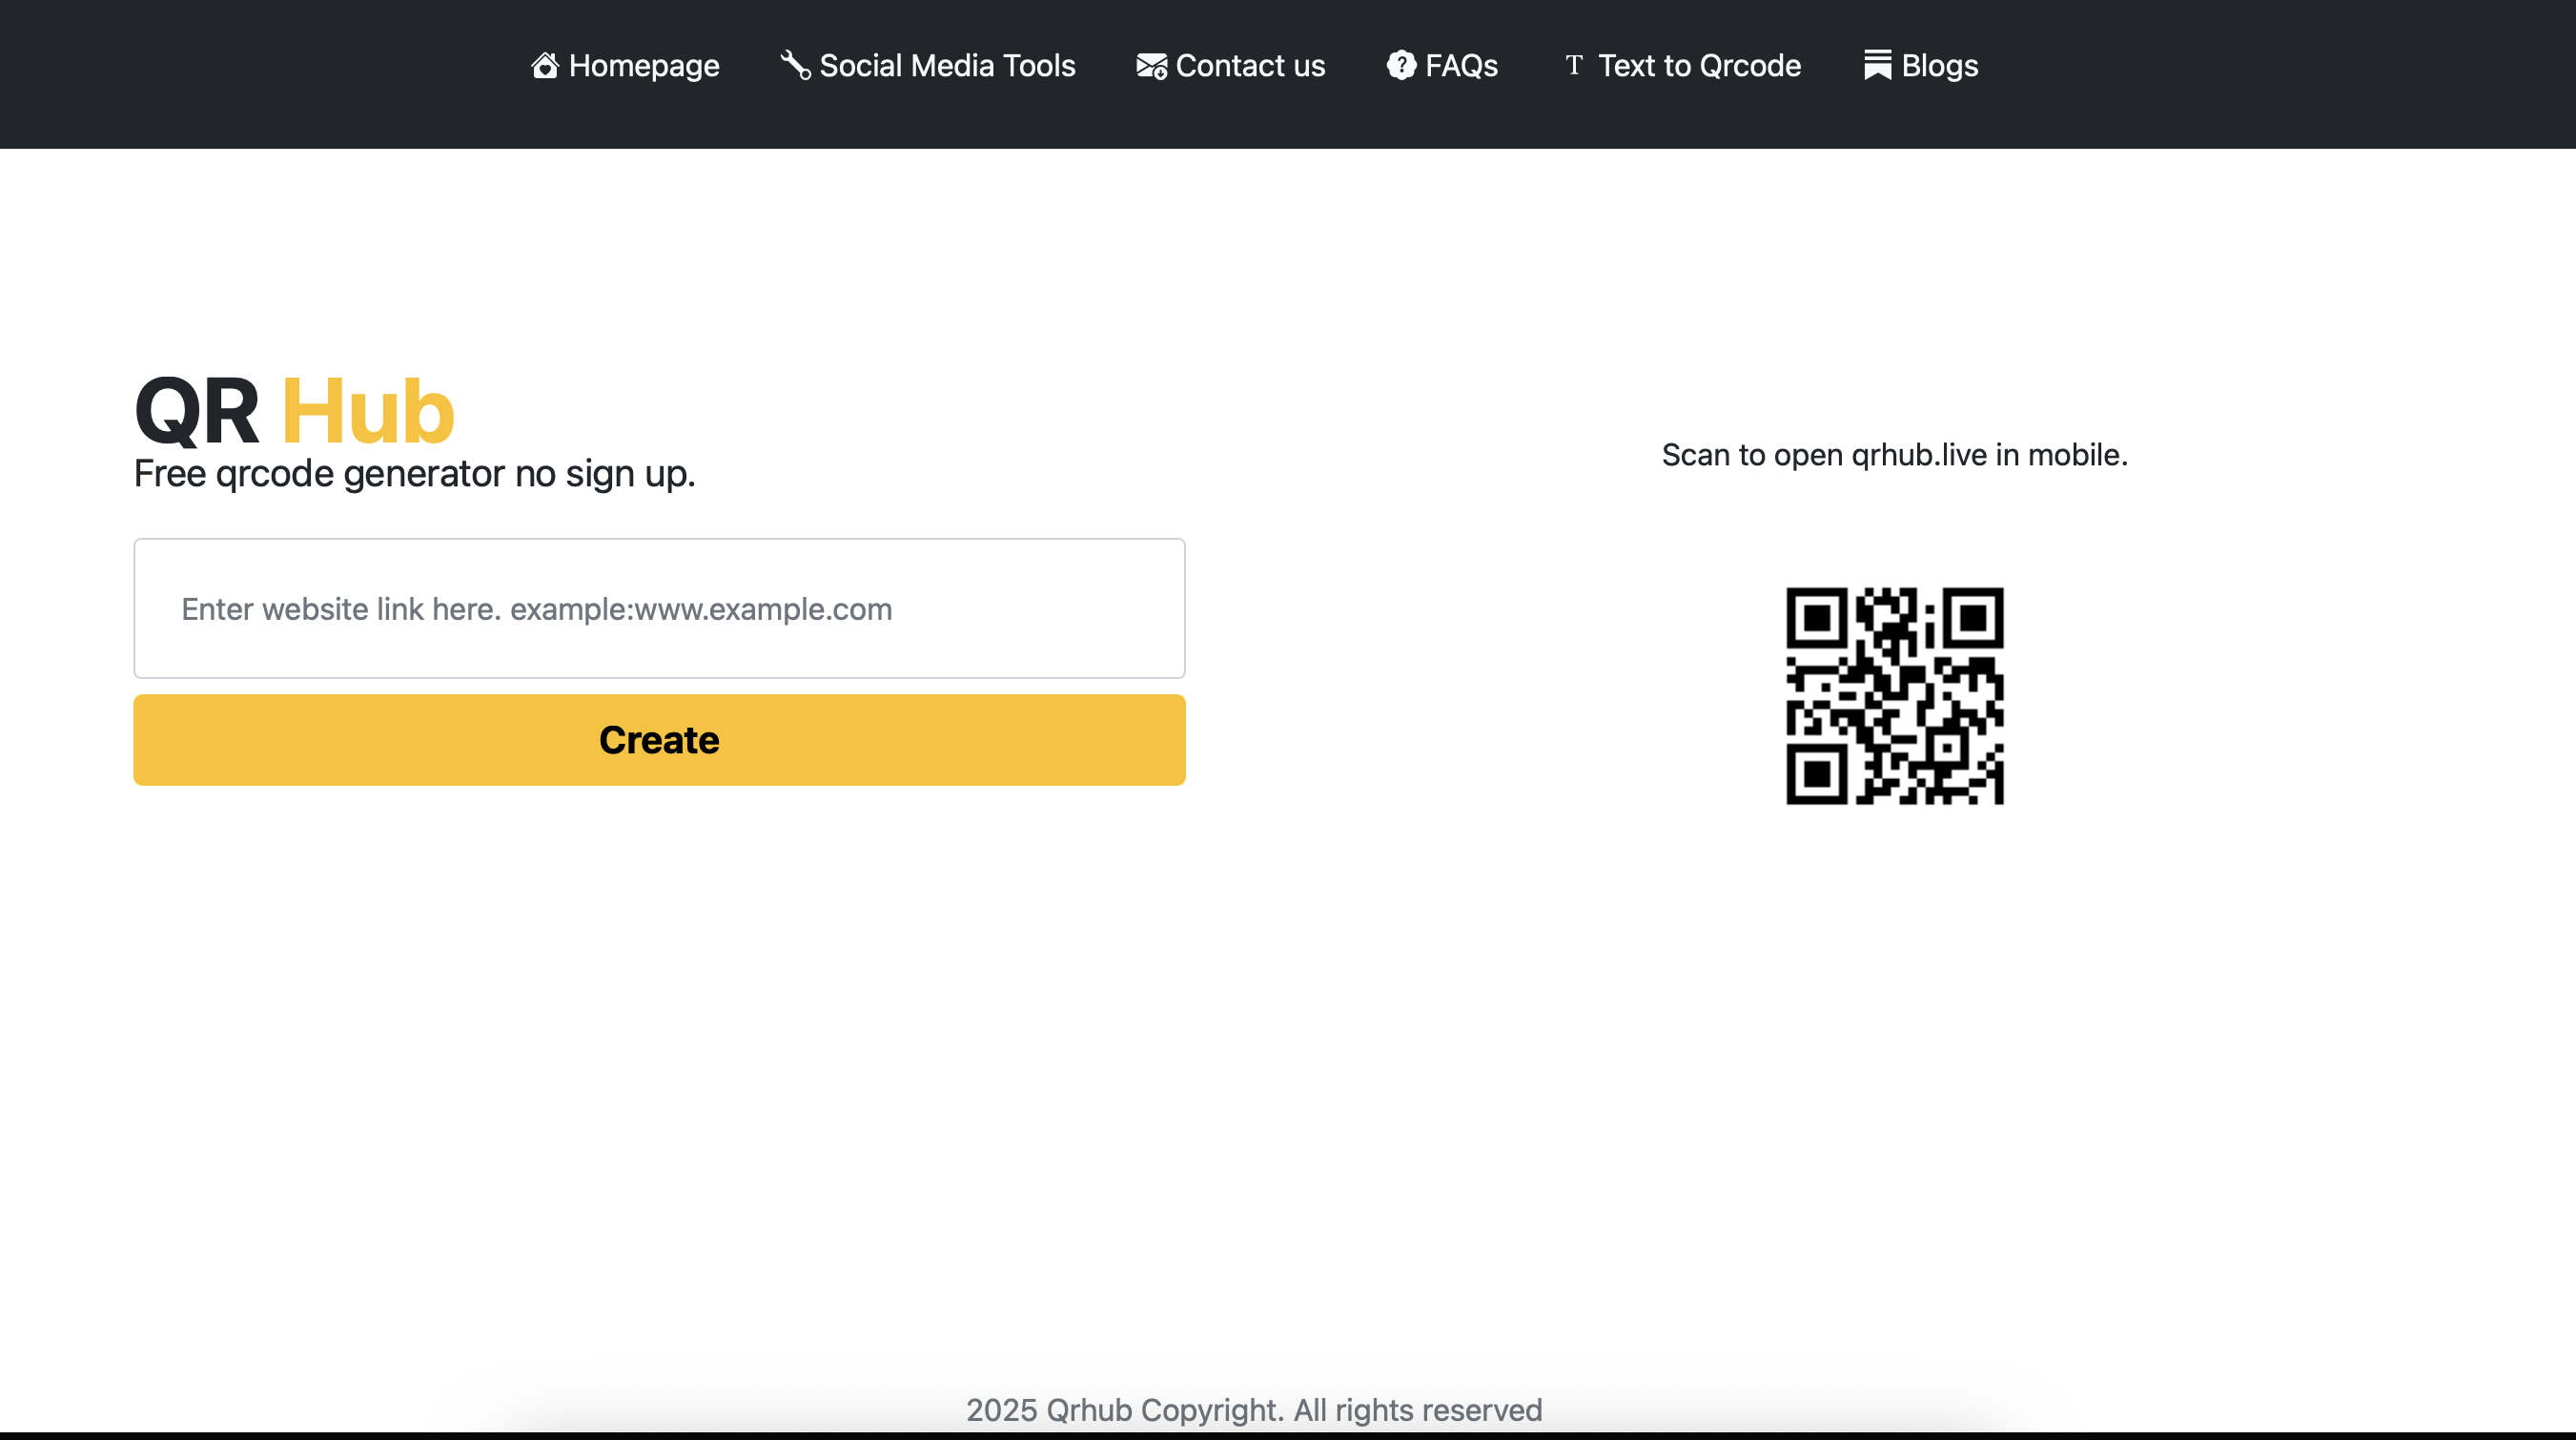Open the Blogs nav link

tap(1920, 66)
